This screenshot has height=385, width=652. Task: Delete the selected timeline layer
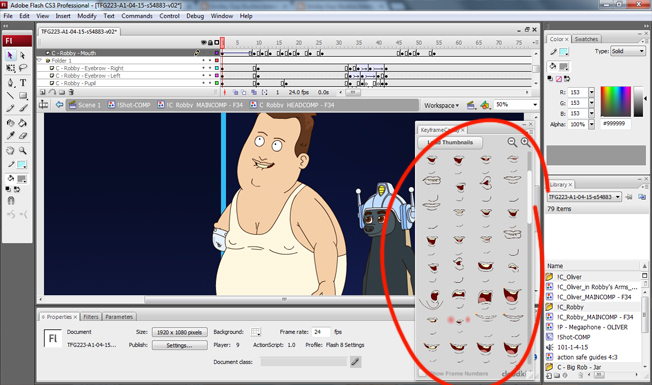pyautogui.click(x=71, y=92)
